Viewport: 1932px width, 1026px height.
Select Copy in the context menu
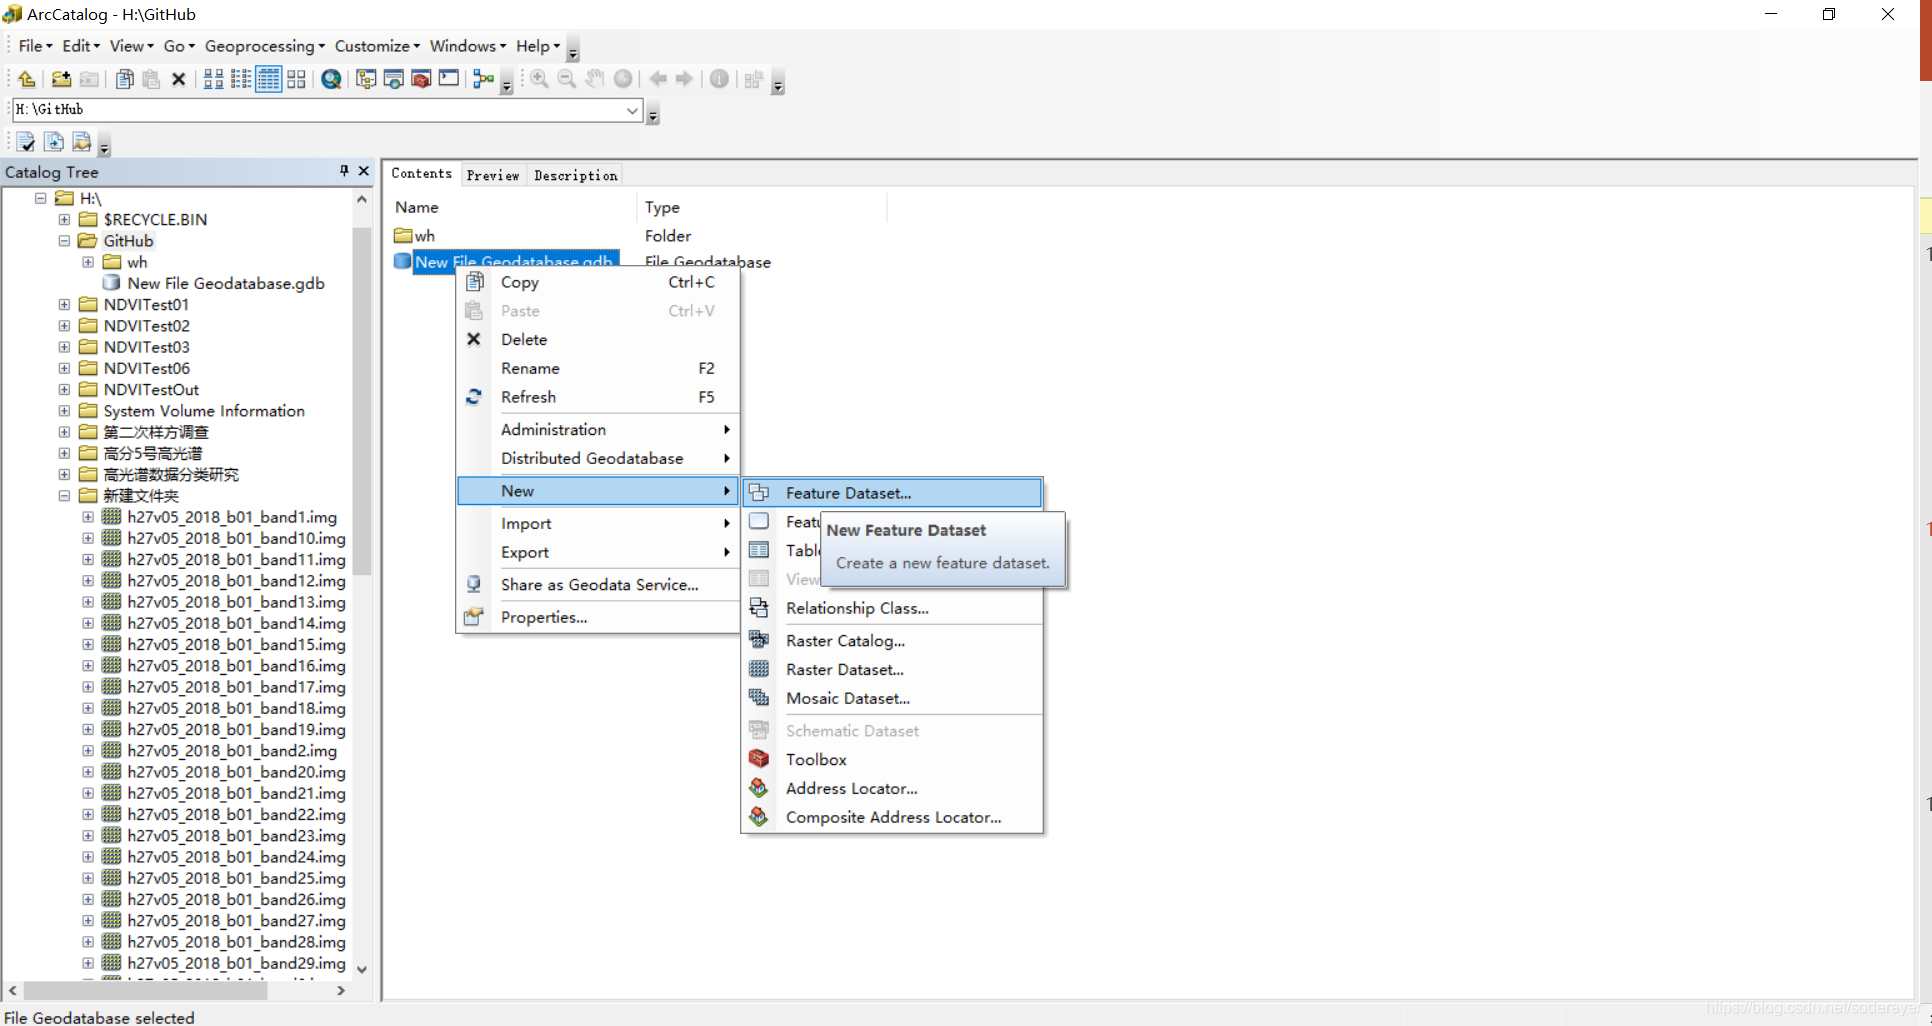598,282
